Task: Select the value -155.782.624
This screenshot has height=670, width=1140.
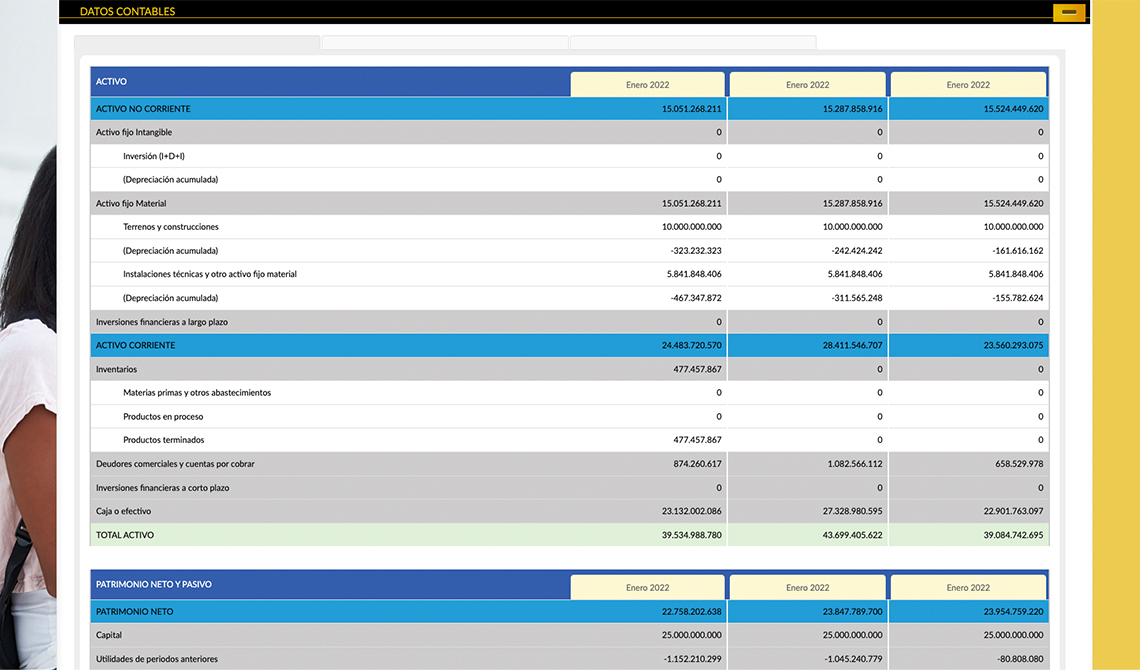Action: pos(1017,298)
